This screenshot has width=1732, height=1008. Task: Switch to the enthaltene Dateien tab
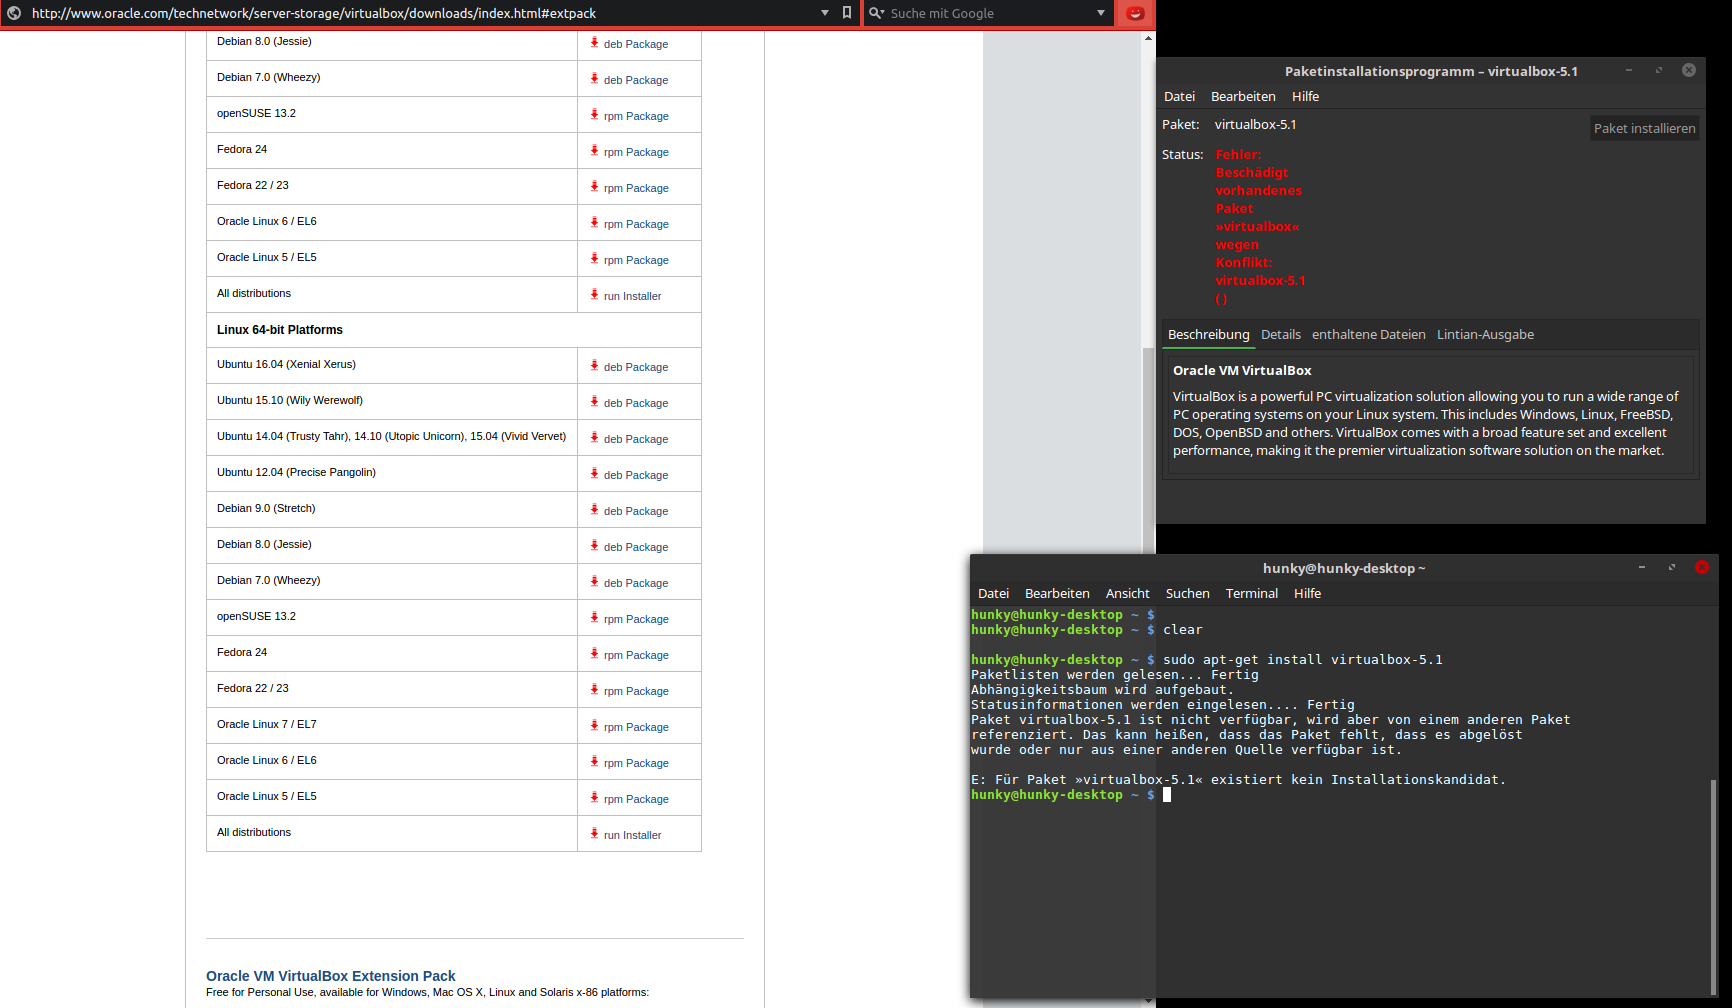[x=1369, y=335]
